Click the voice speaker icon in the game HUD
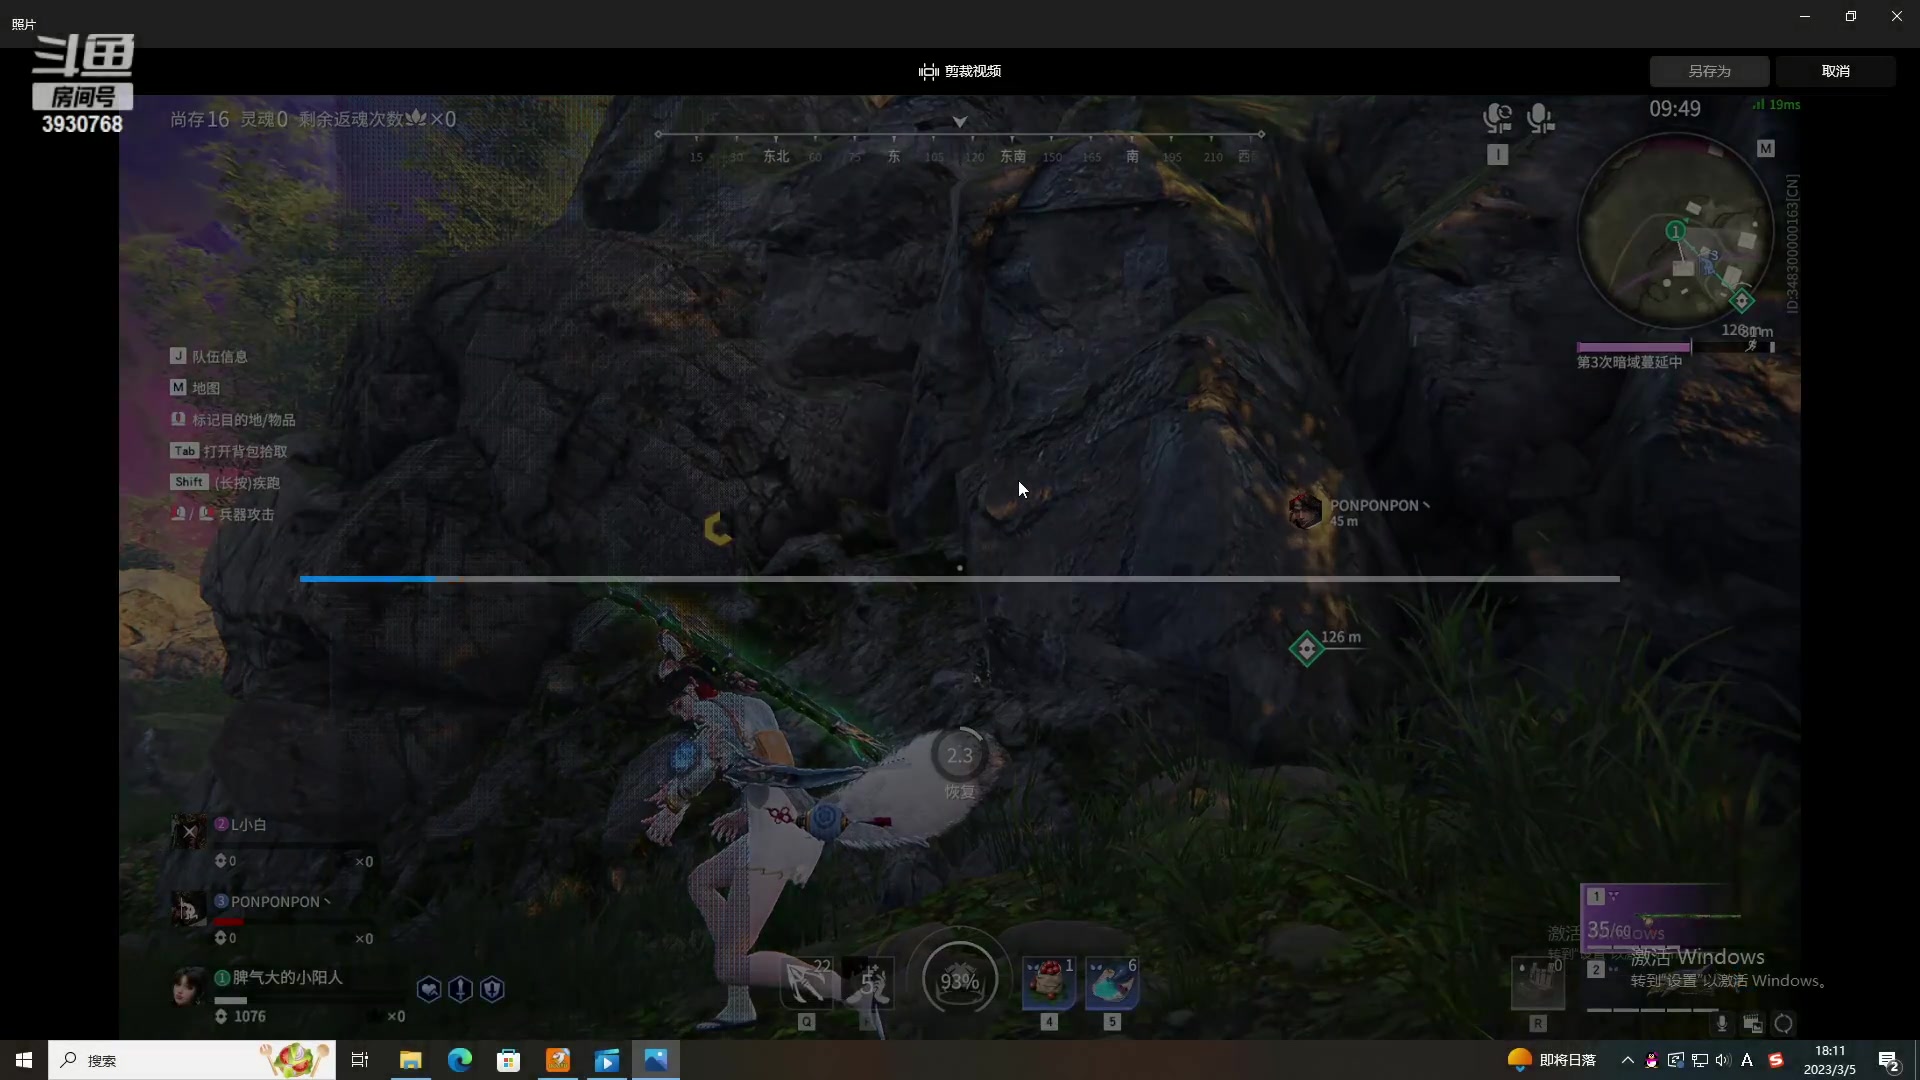Viewport: 1920px width, 1080px height. [1497, 118]
